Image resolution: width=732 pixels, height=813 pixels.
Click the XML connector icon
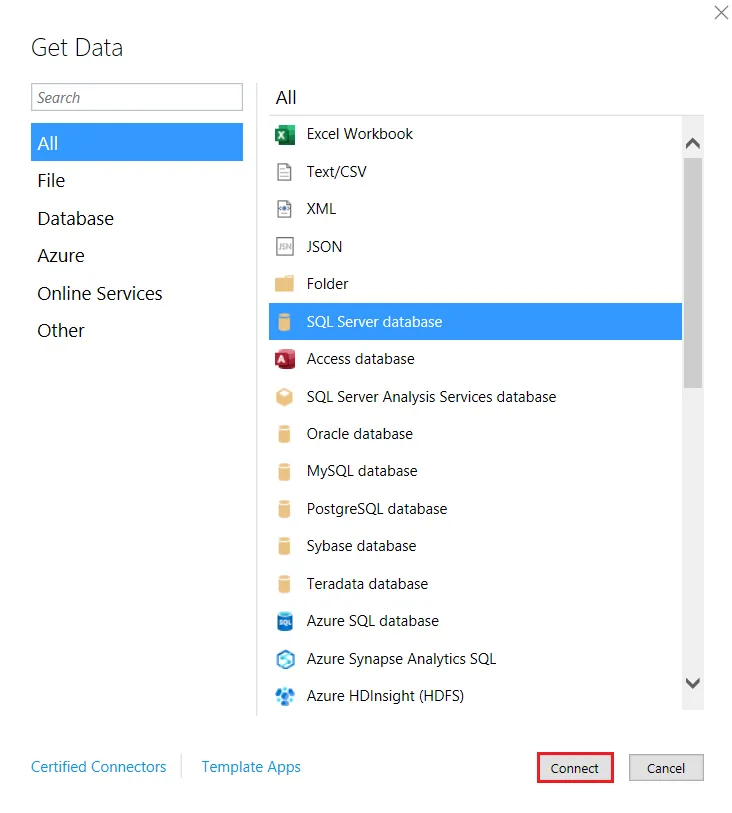click(285, 209)
